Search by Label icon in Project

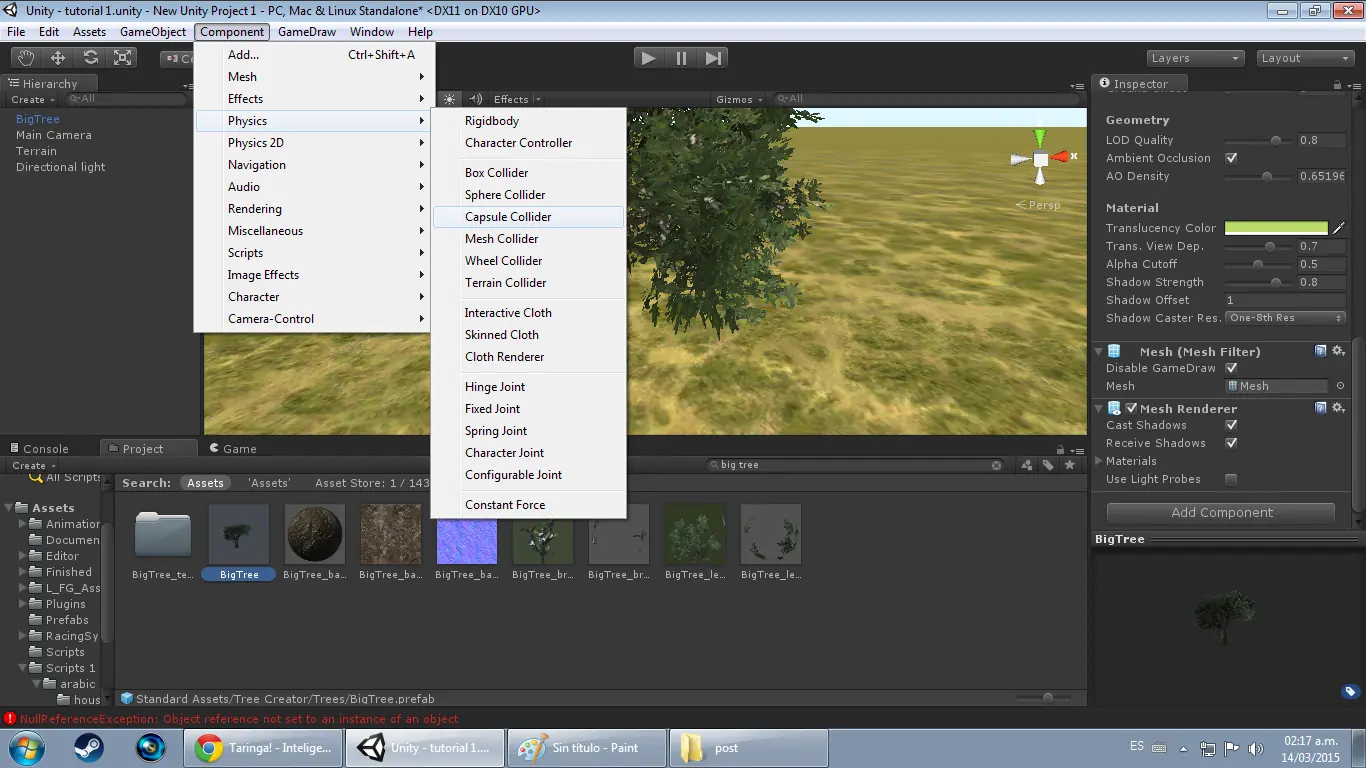click(1048, 465)
